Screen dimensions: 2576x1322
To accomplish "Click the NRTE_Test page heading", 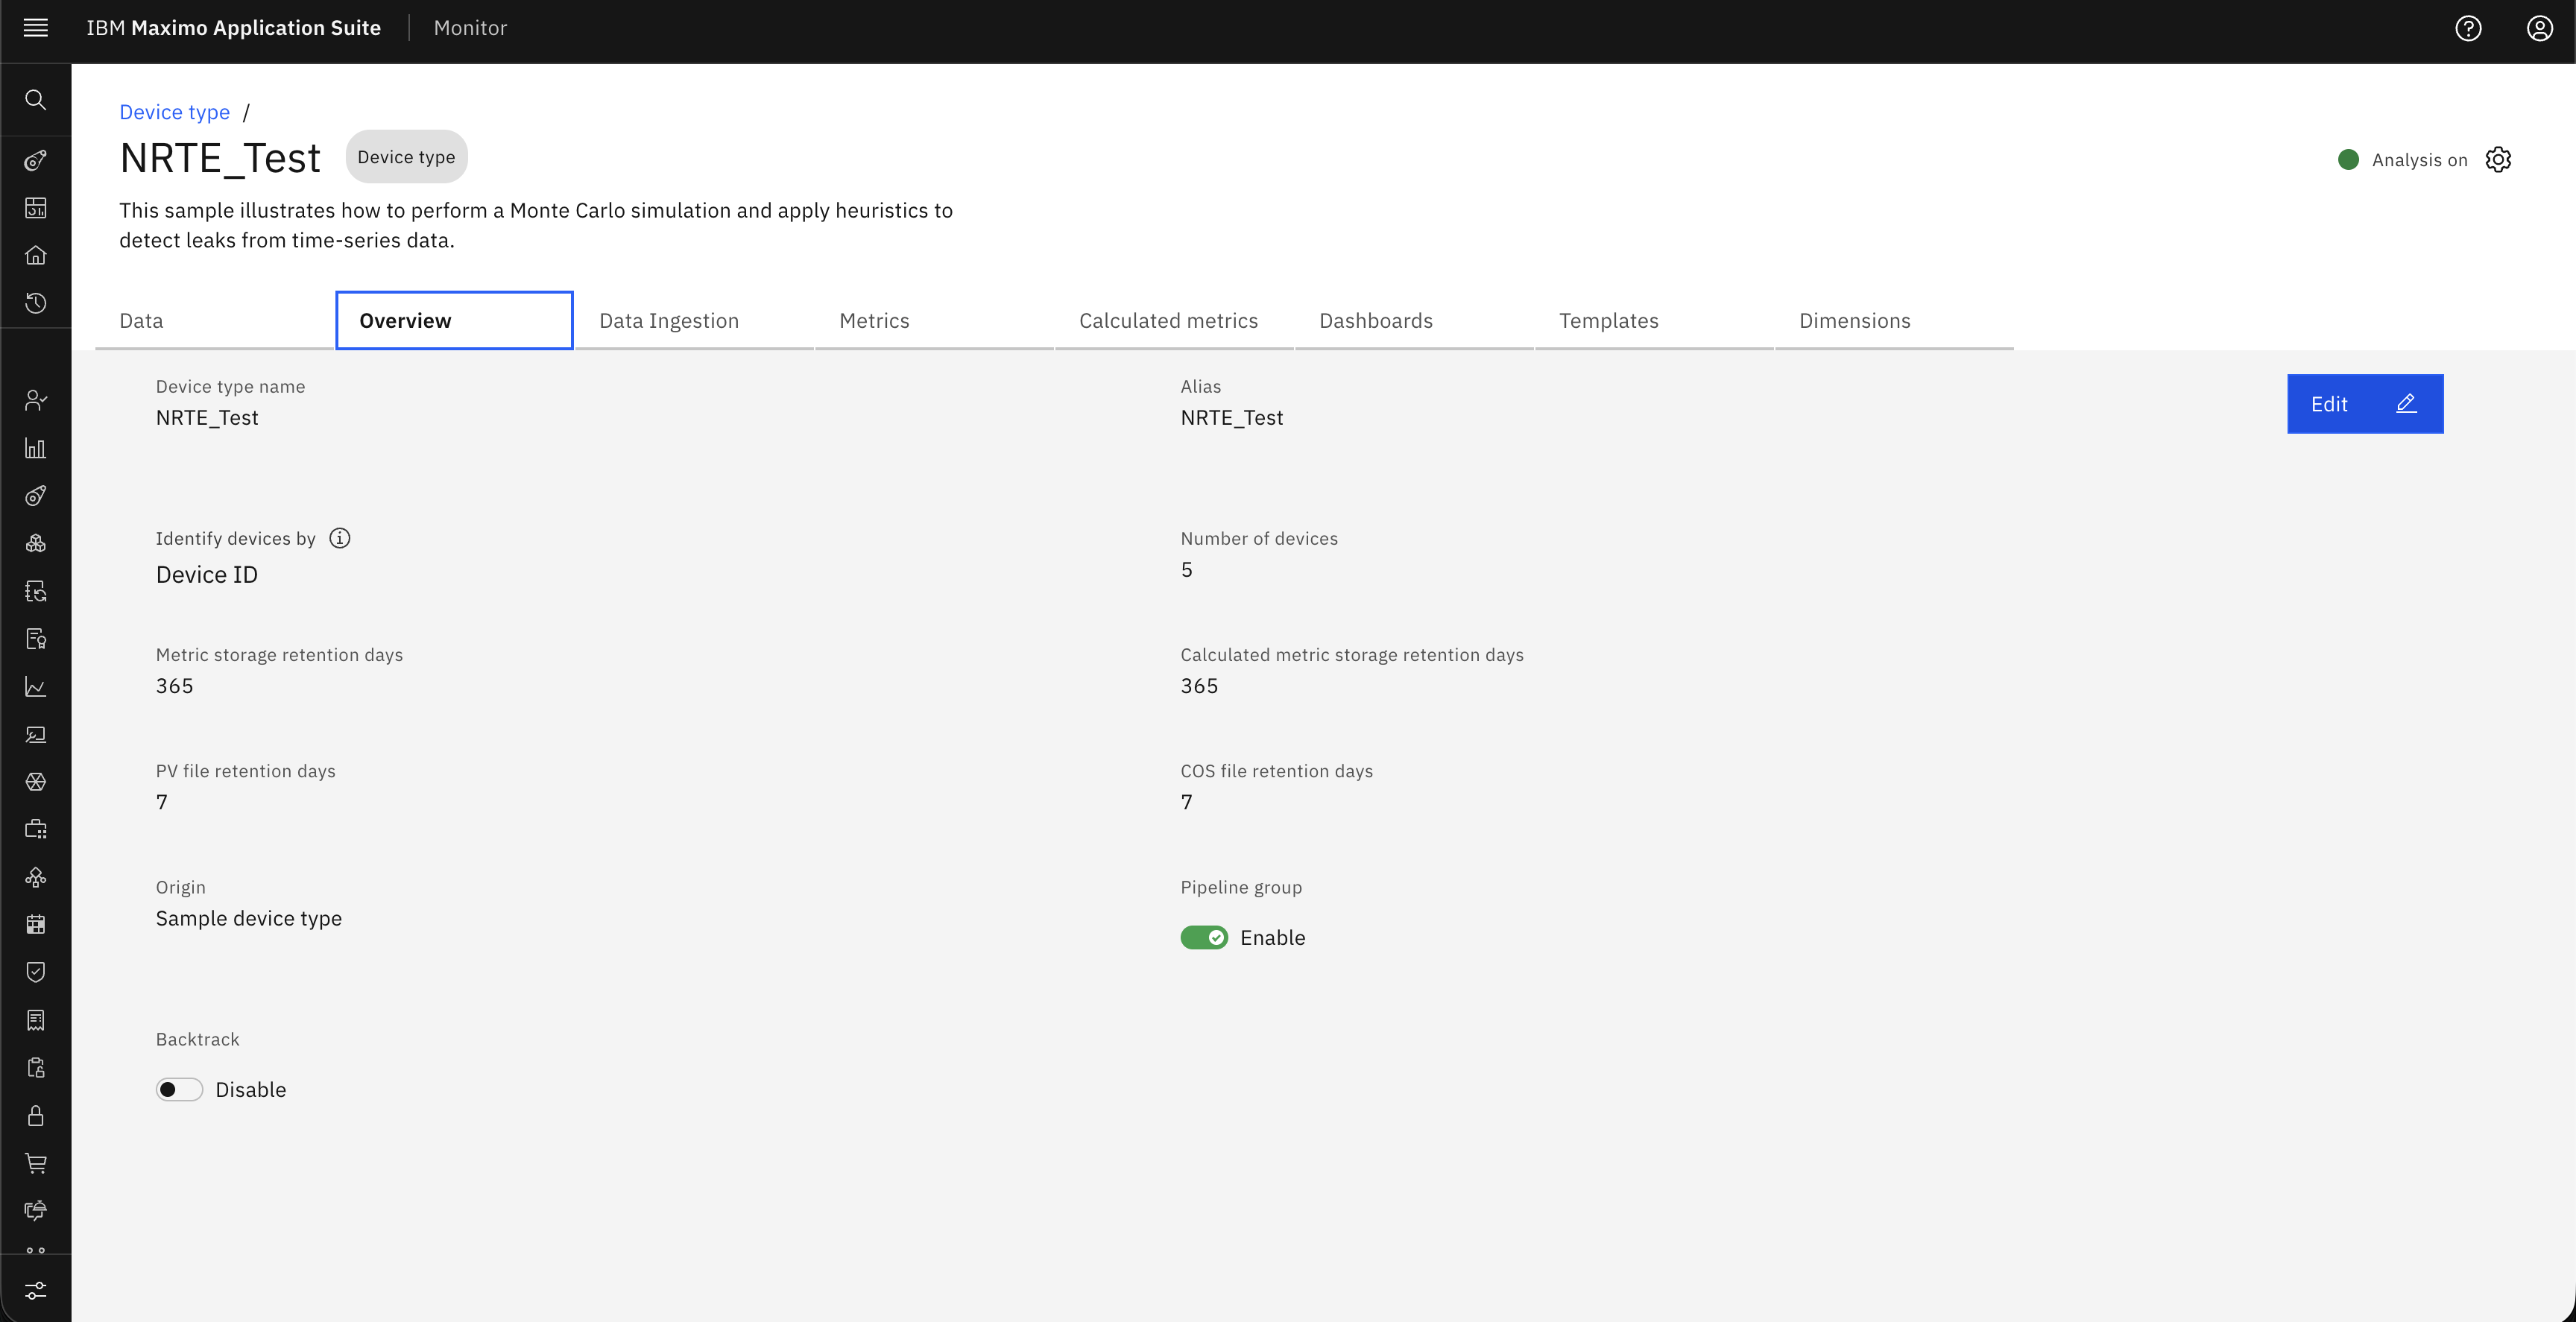I will click(x=220, y=158).
